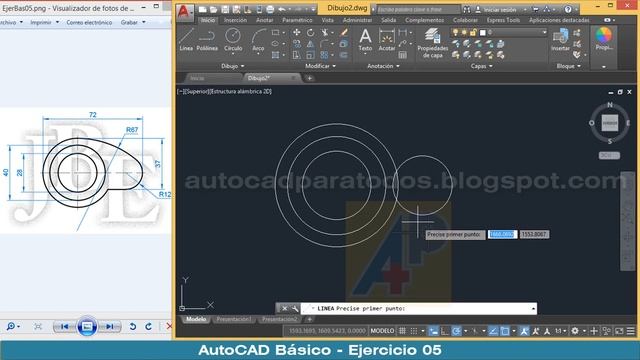
Task: Open Archivo menu in photo viewer
Action: pyautogui.click(x=10, y=22)
